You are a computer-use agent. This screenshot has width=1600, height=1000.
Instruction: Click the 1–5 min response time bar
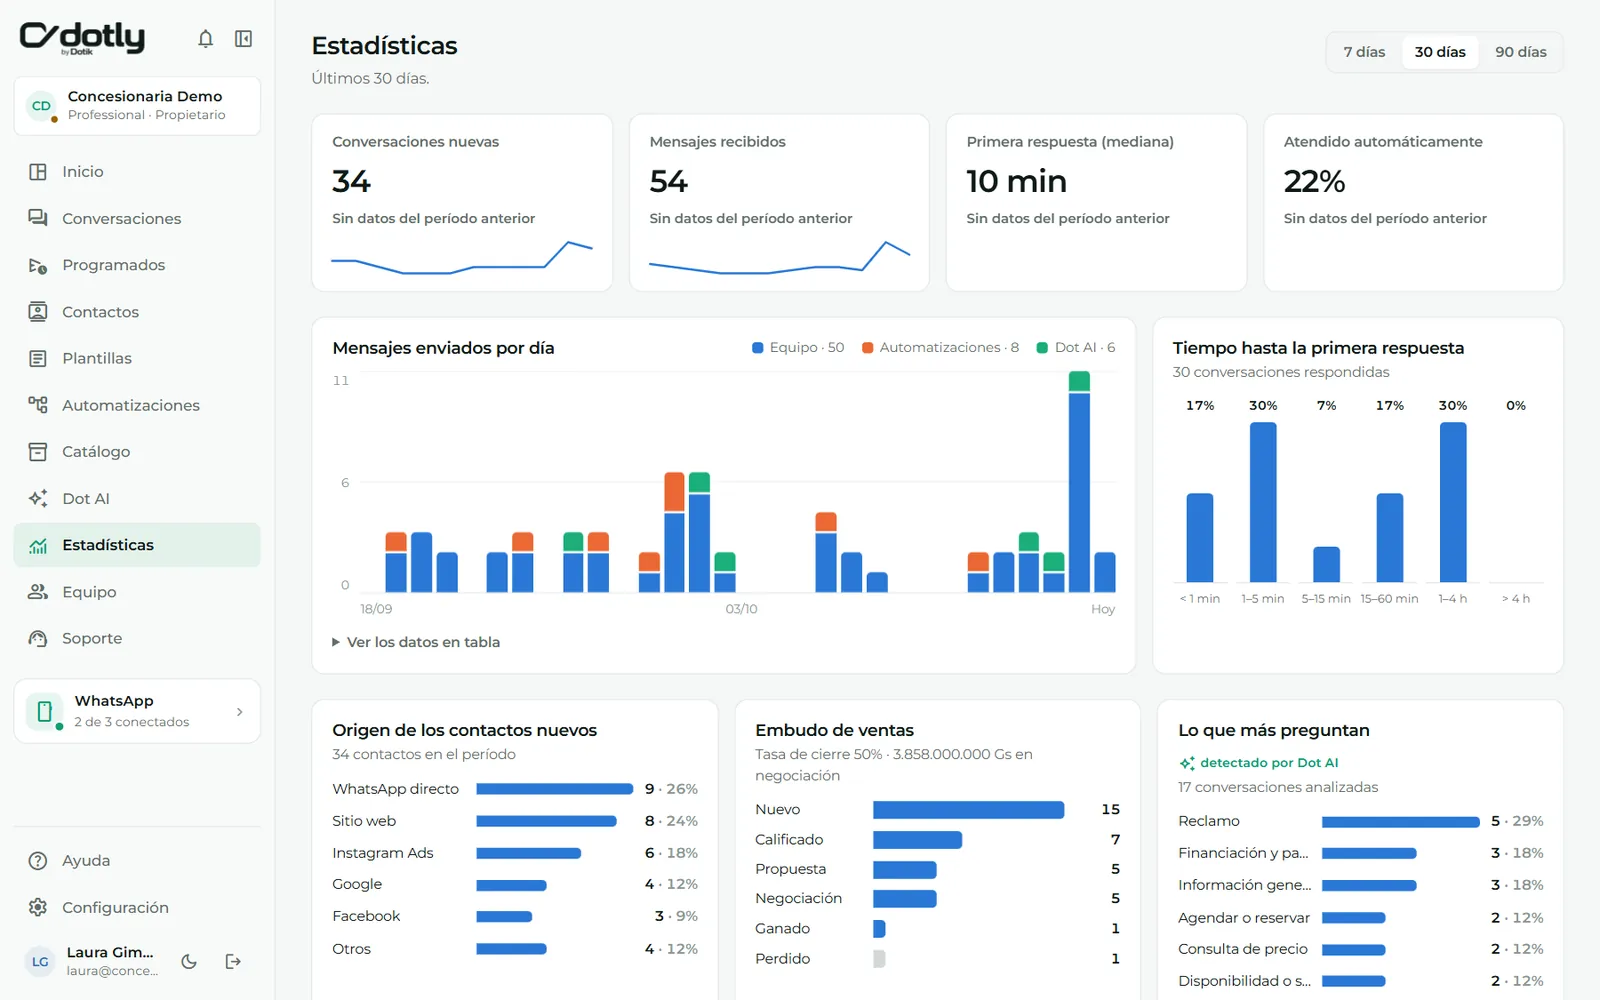(1263, 502)
